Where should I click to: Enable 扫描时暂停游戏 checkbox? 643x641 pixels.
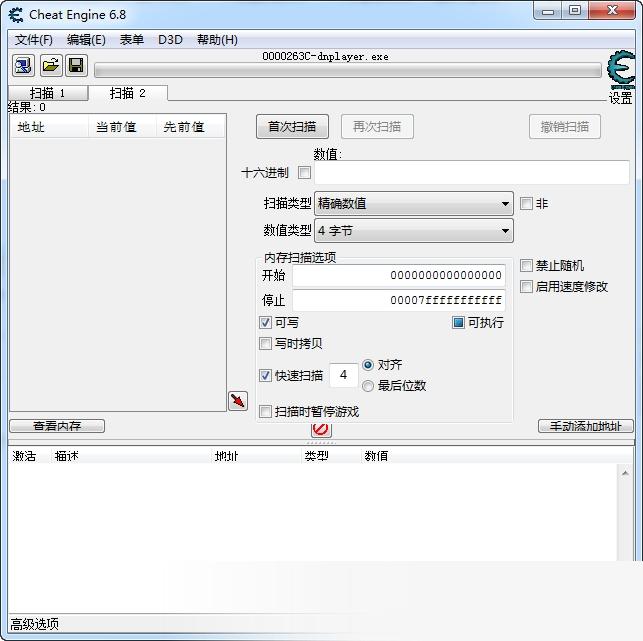(x=265, y=411)
